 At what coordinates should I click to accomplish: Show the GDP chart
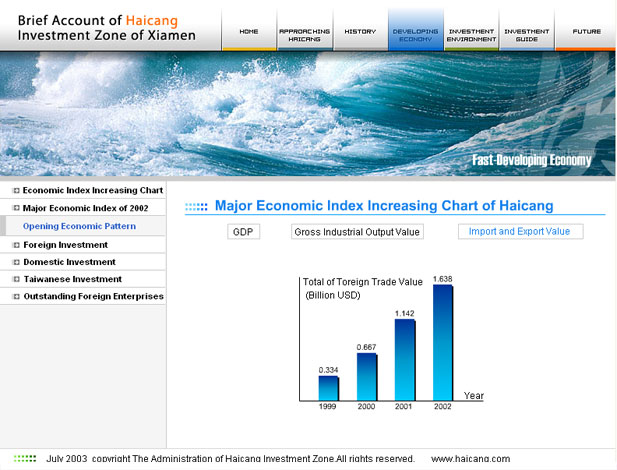243,232
